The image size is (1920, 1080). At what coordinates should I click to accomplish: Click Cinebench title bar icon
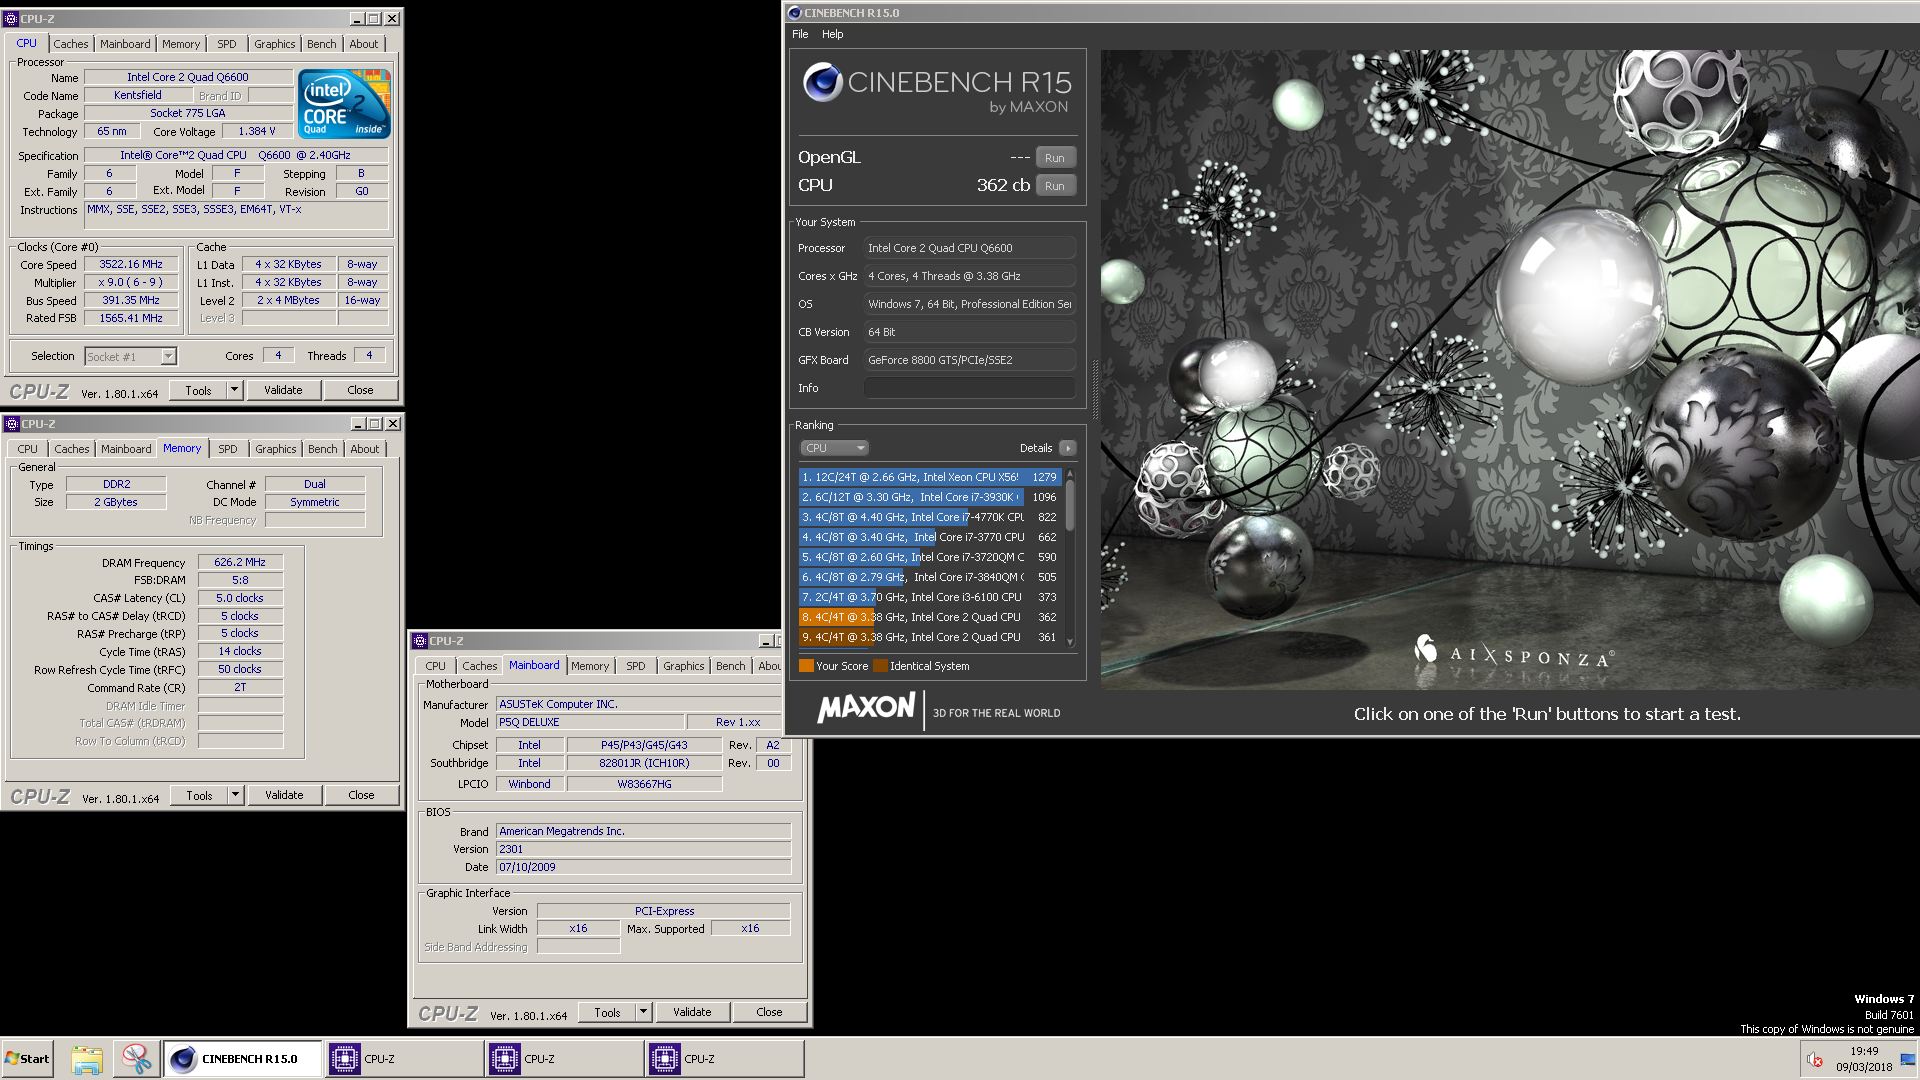(795, 12)
